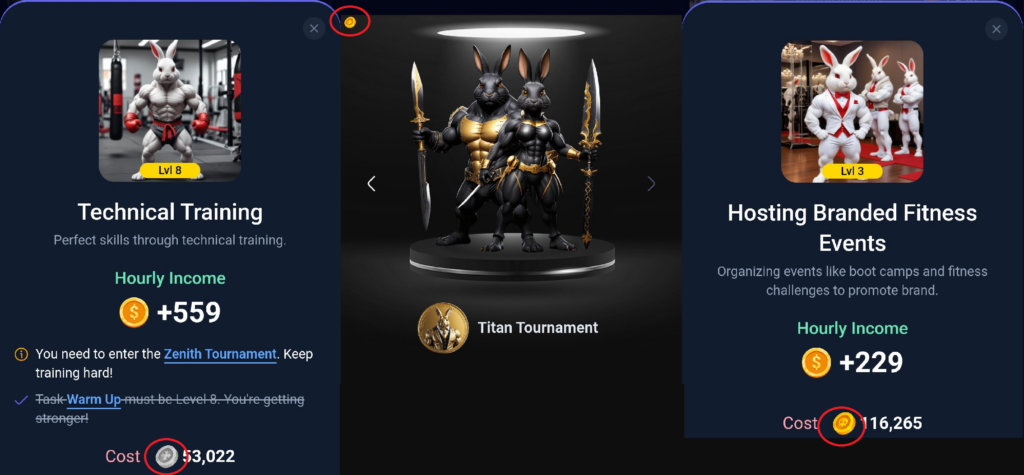Open the Zenith Tournament link
The image size is (1024, 475).
pyautogui.click(x=220, y=354)
